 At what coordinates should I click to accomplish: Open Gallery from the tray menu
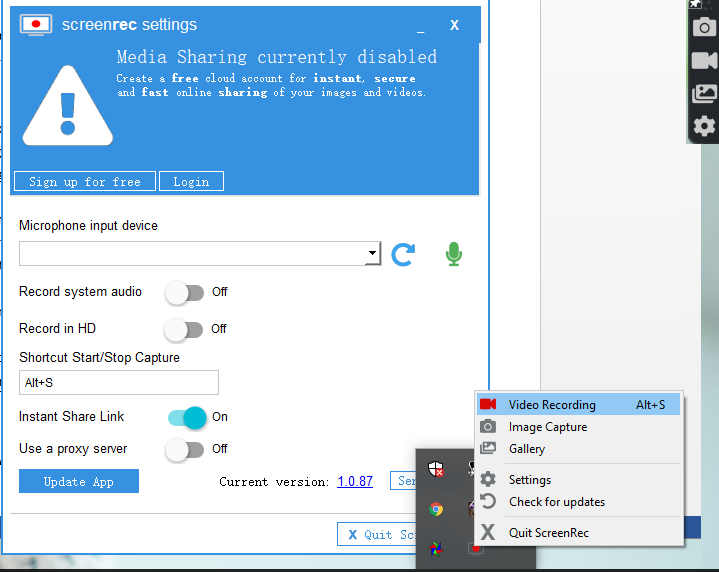(x=578, y=449)
